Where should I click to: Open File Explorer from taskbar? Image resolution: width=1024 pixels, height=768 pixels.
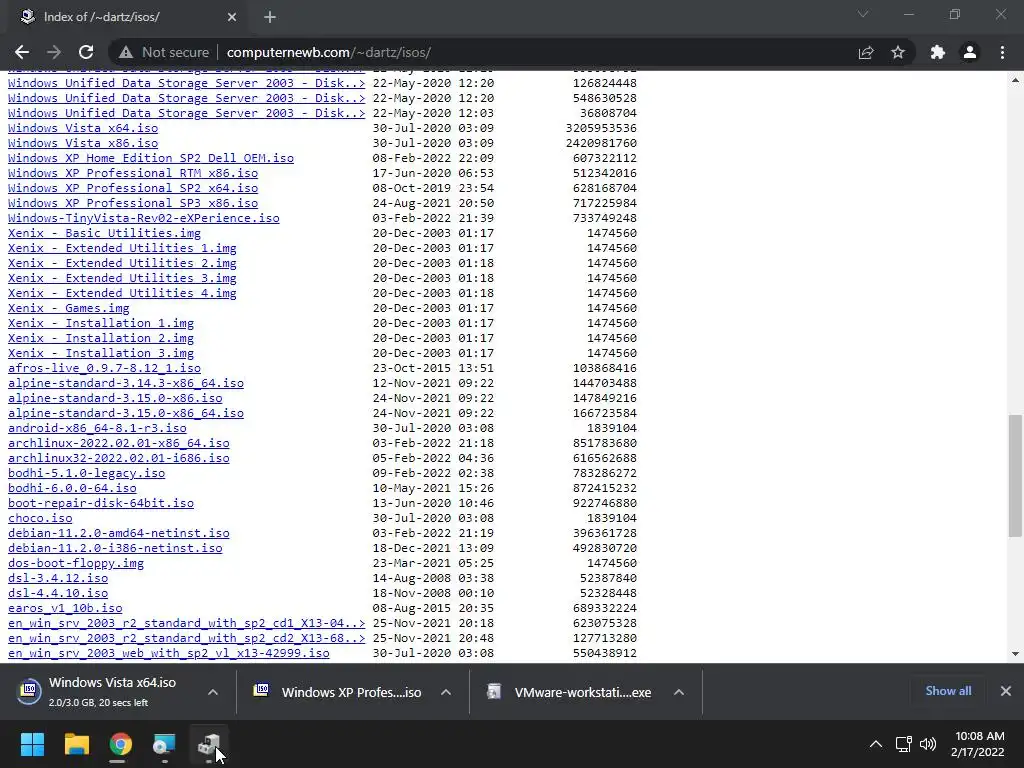click(76, 744)
